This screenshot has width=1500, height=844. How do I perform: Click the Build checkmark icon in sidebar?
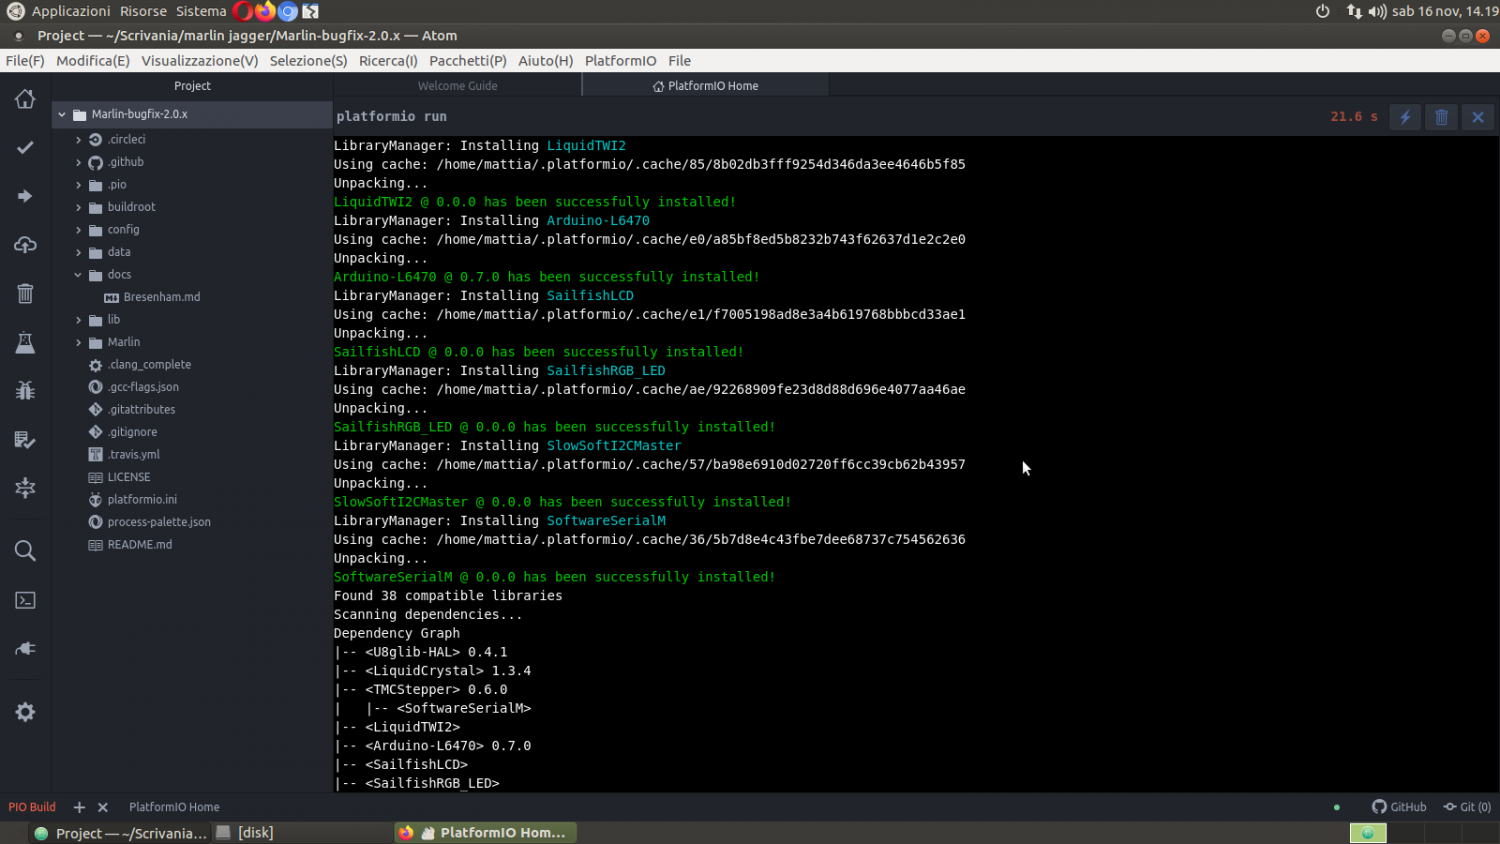[25, 147]
